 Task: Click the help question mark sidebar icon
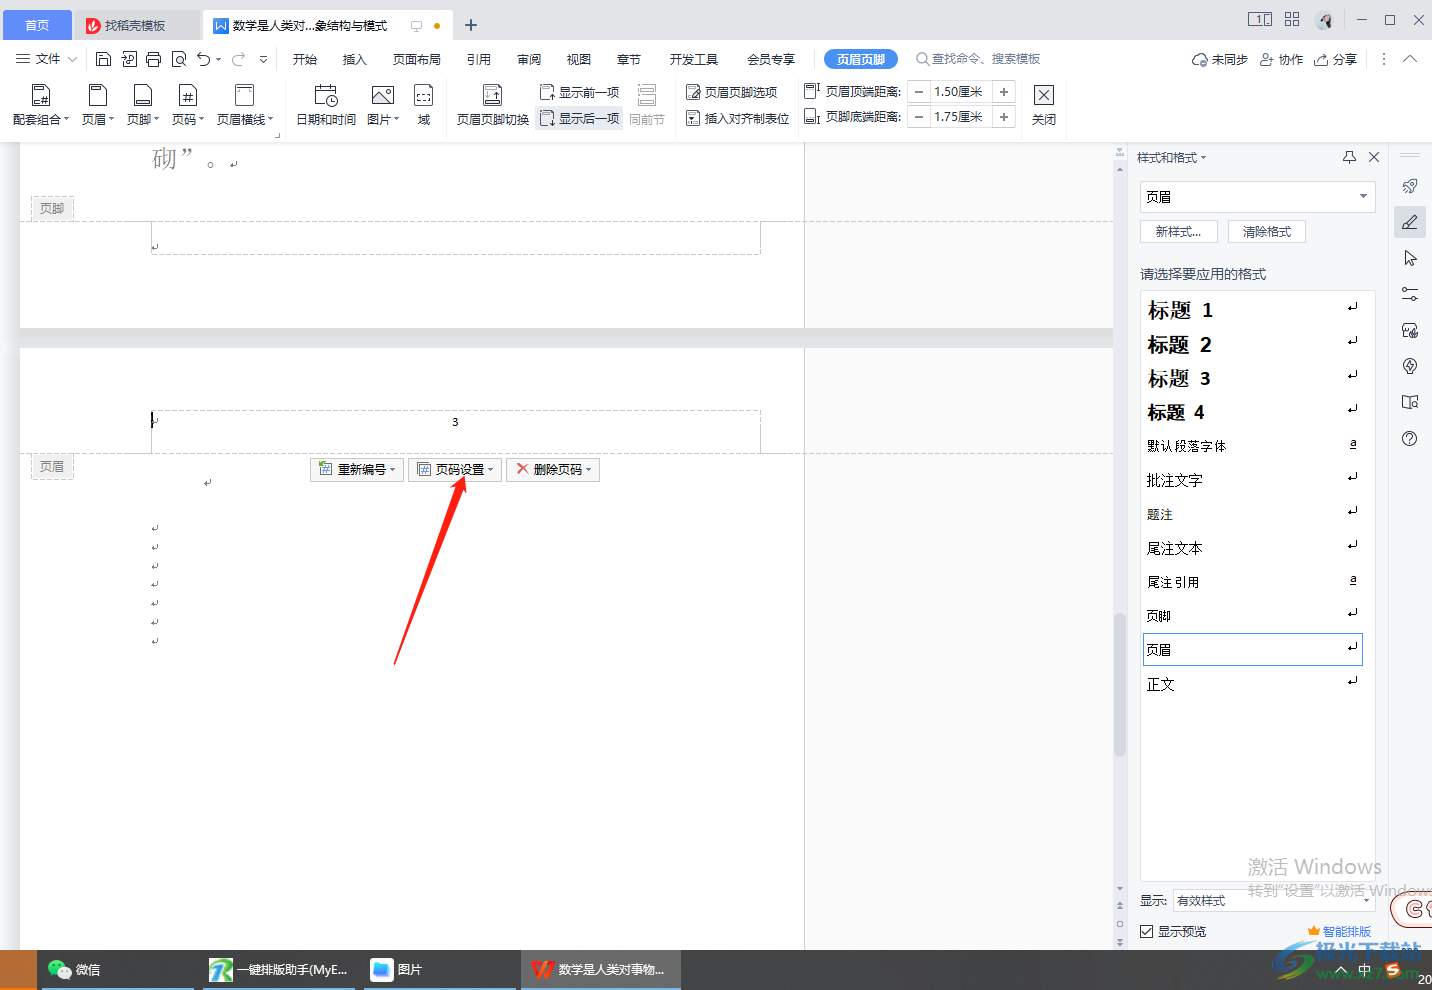click(1410, 438)
